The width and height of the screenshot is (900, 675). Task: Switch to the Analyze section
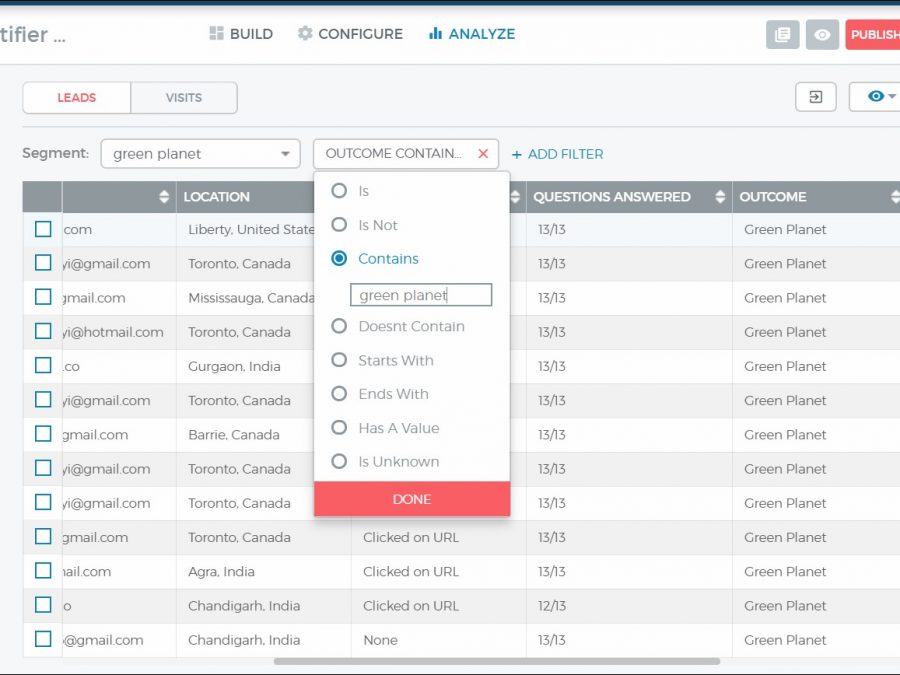pyautogui.click(x=472, y=34)
